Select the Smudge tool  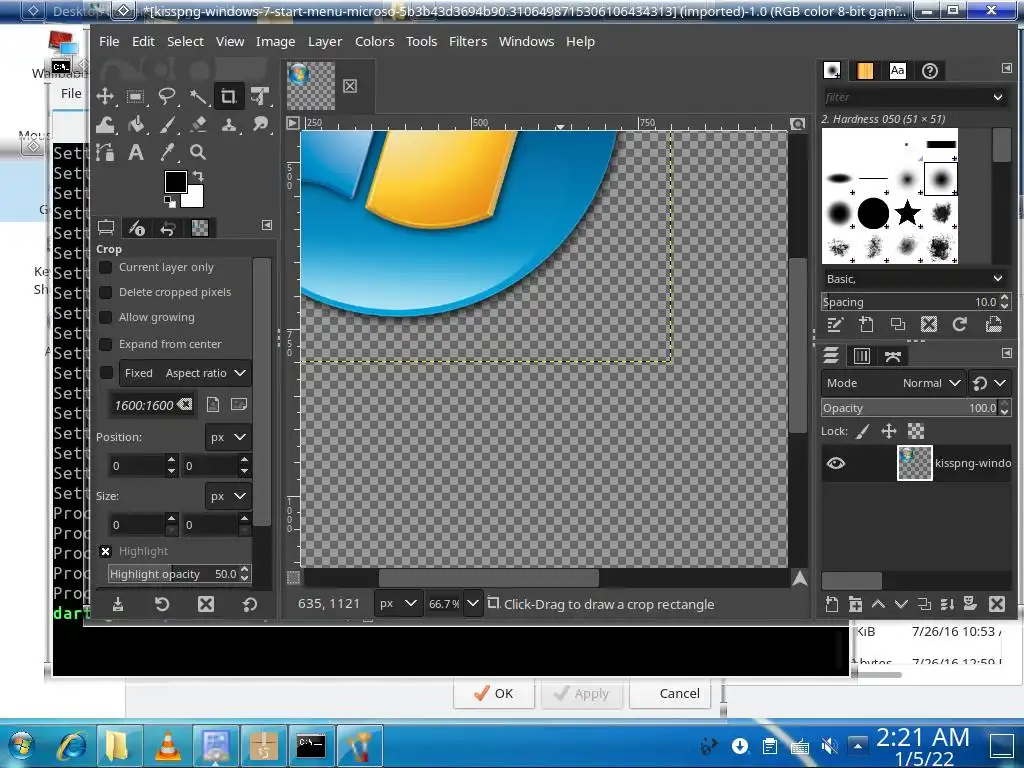(260, 124)
